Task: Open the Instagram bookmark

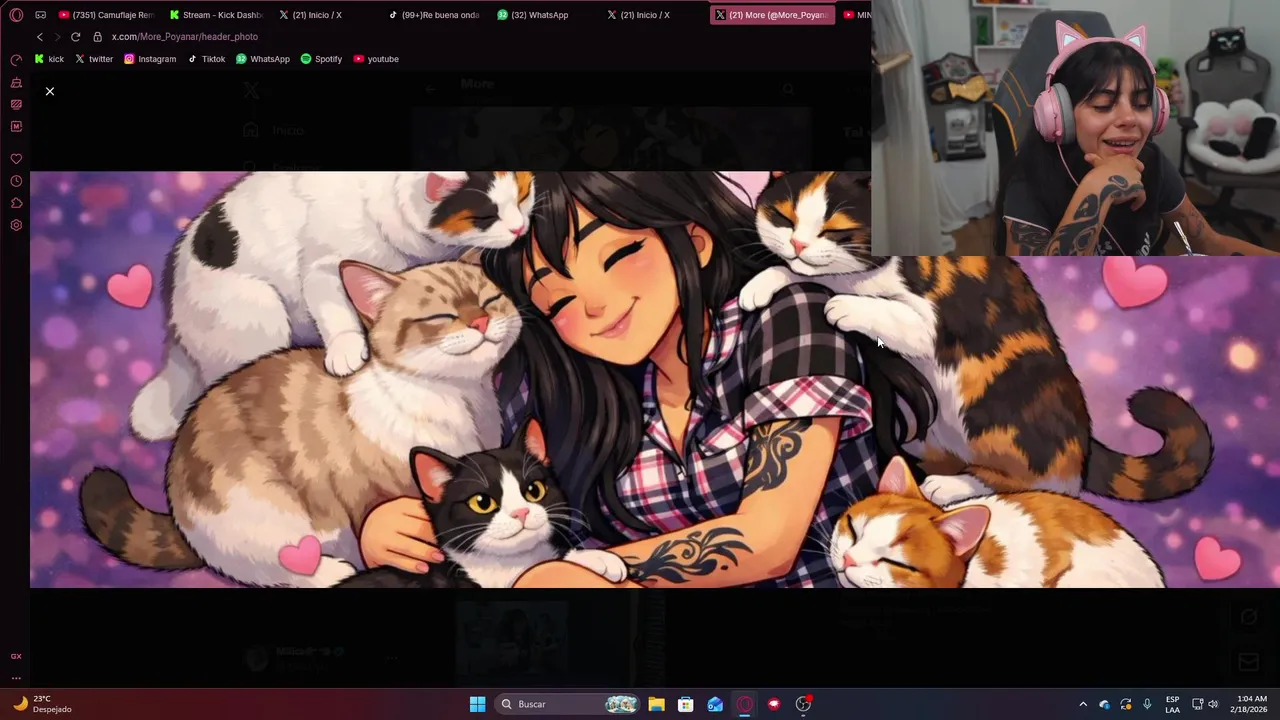Action: pos(150,59)
